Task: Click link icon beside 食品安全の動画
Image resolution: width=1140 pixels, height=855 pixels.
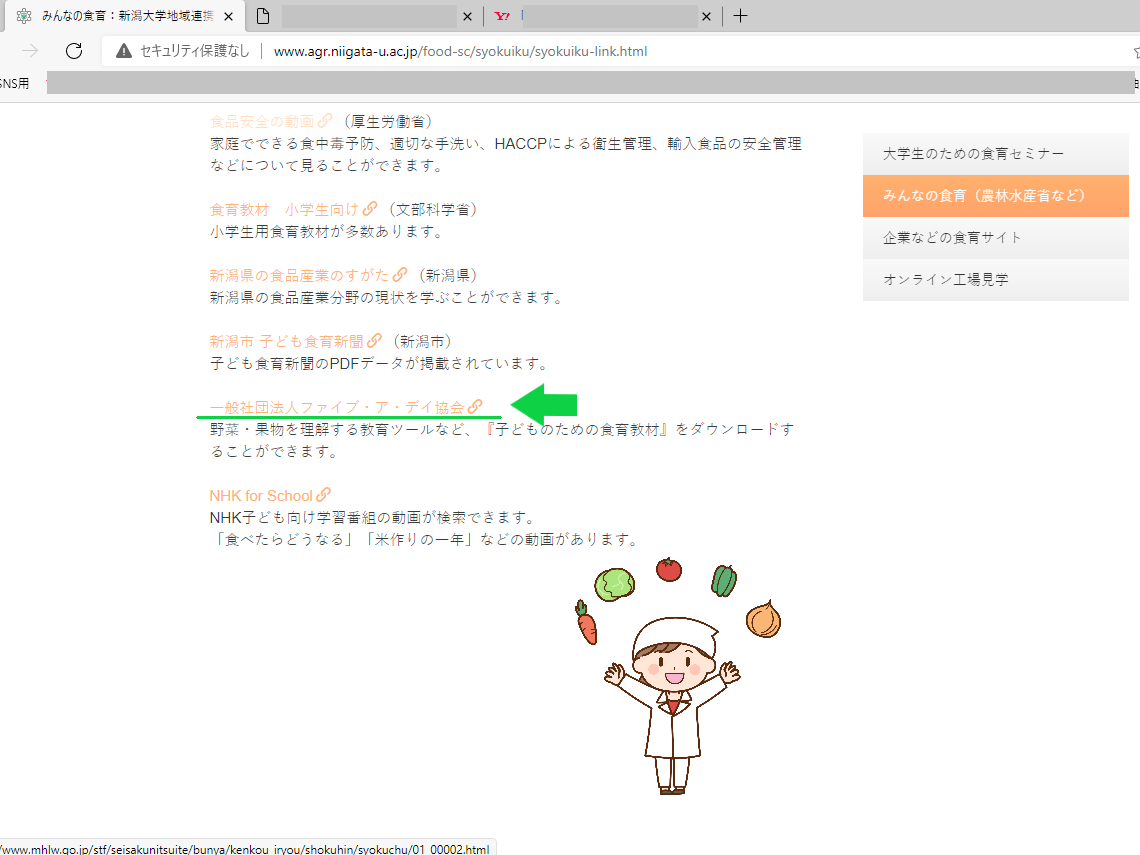Action: [325, 121]
